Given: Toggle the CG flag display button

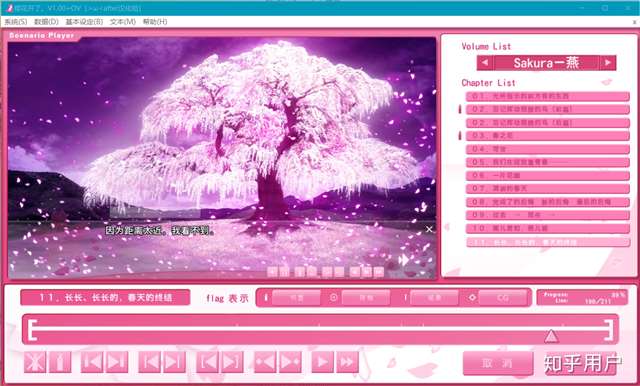Looking at the screenshot, I should tap(503, 298).
